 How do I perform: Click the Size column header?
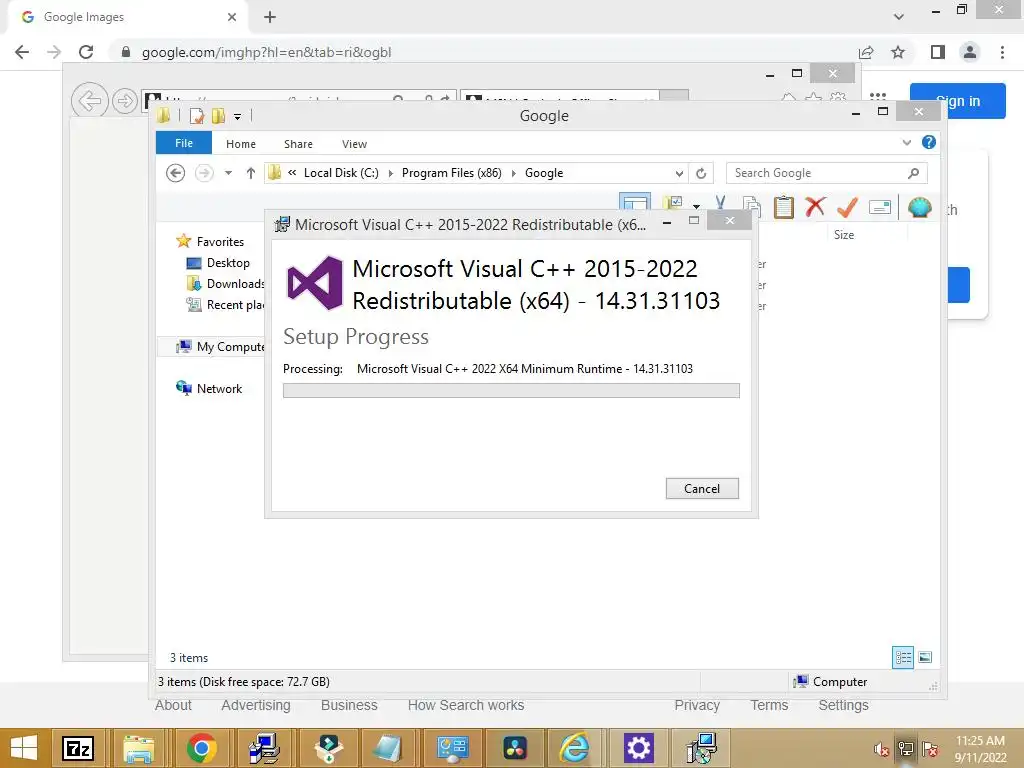click(844, 234)
